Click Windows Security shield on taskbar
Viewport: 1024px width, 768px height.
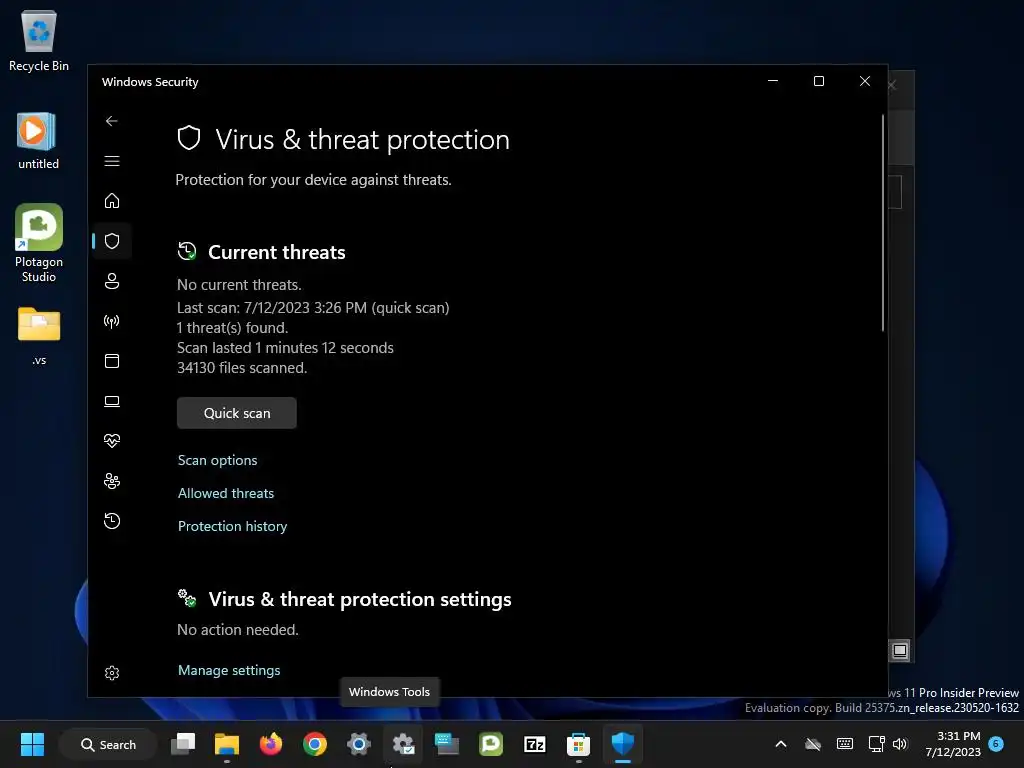click(x=622, y=744)
